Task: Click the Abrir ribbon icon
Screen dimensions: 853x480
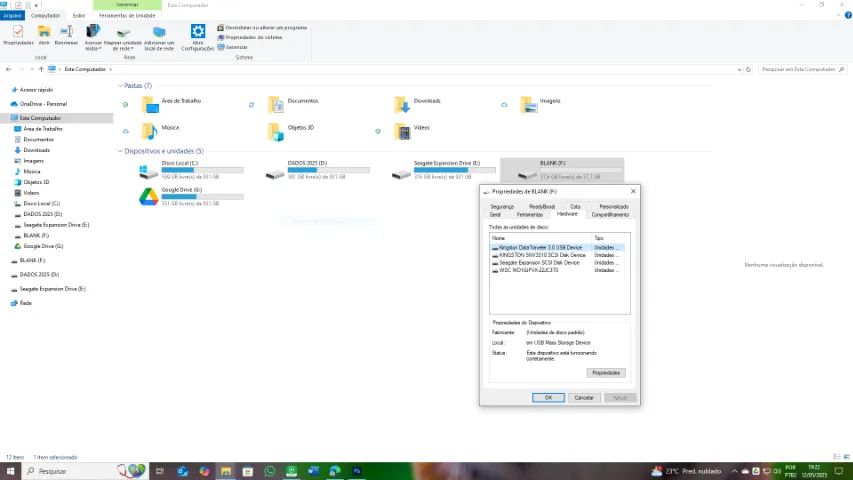Action: click(x=44, y=35)
